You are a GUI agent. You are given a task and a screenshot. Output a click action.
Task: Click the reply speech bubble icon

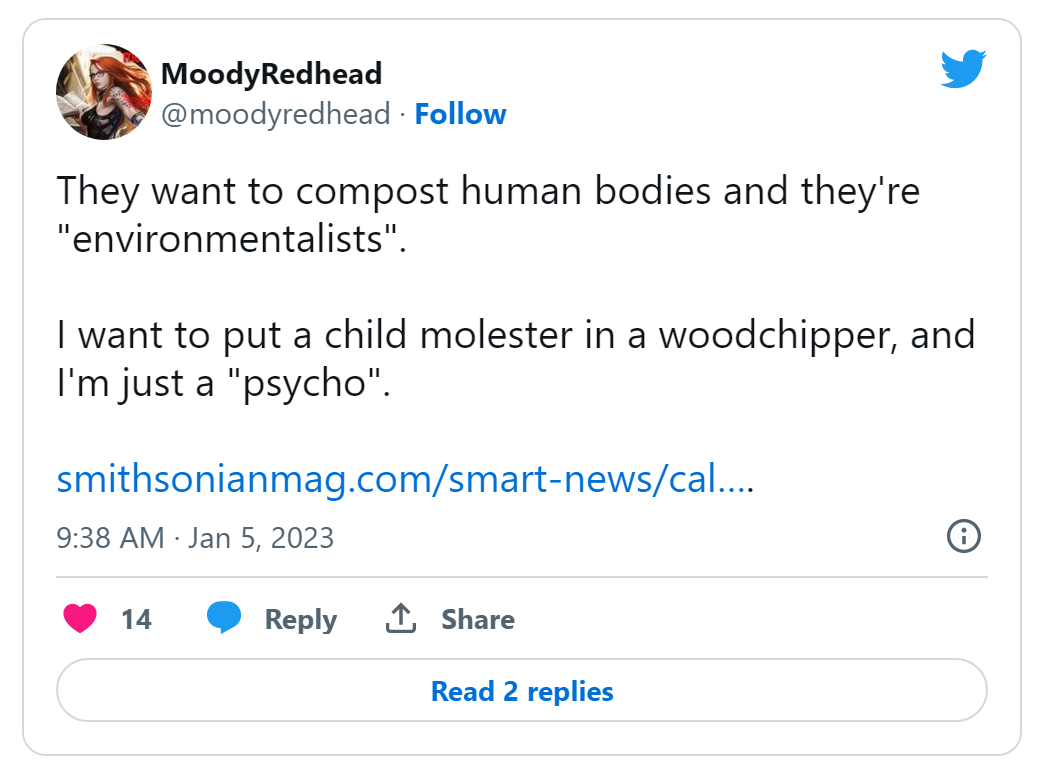[224, 619]
